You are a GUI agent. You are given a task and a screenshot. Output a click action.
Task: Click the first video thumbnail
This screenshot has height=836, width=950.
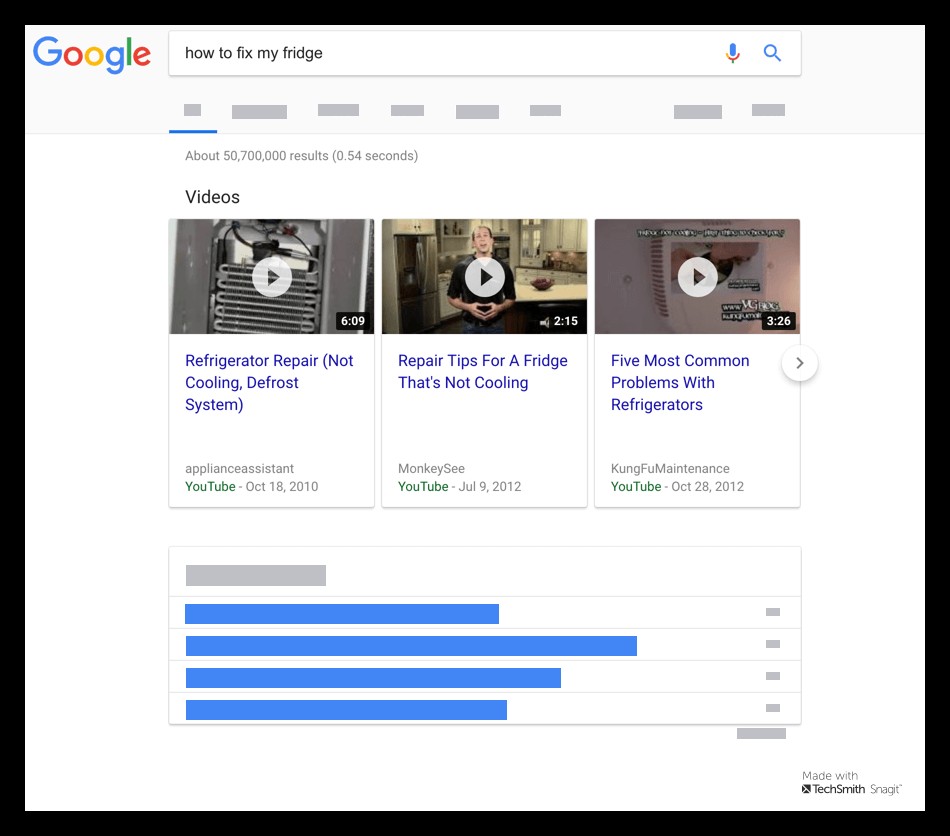pyautogui.click(x=271, y=276)
